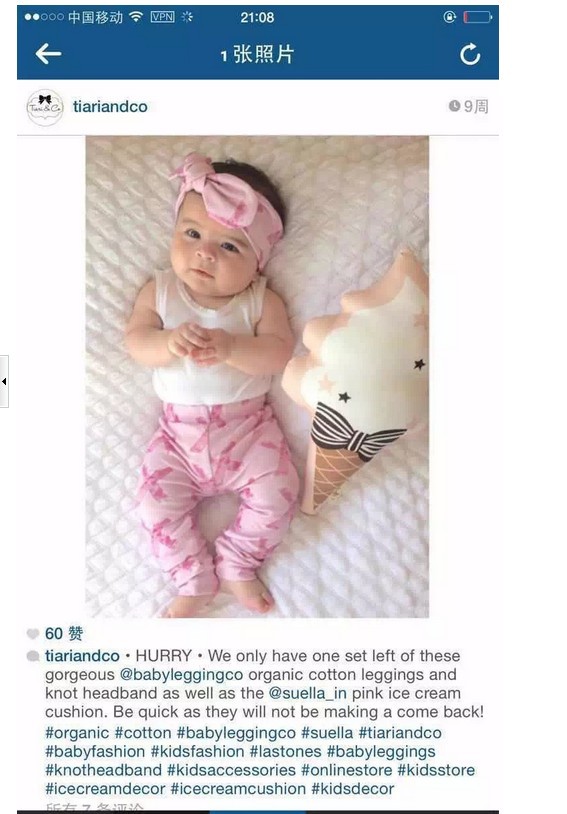Open the #knotheadband hashtag
567x814 pixels.
(103, 770)
